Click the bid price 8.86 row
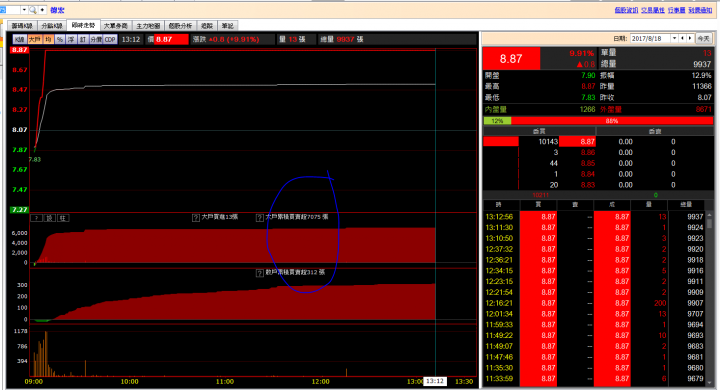 (588, 153)
